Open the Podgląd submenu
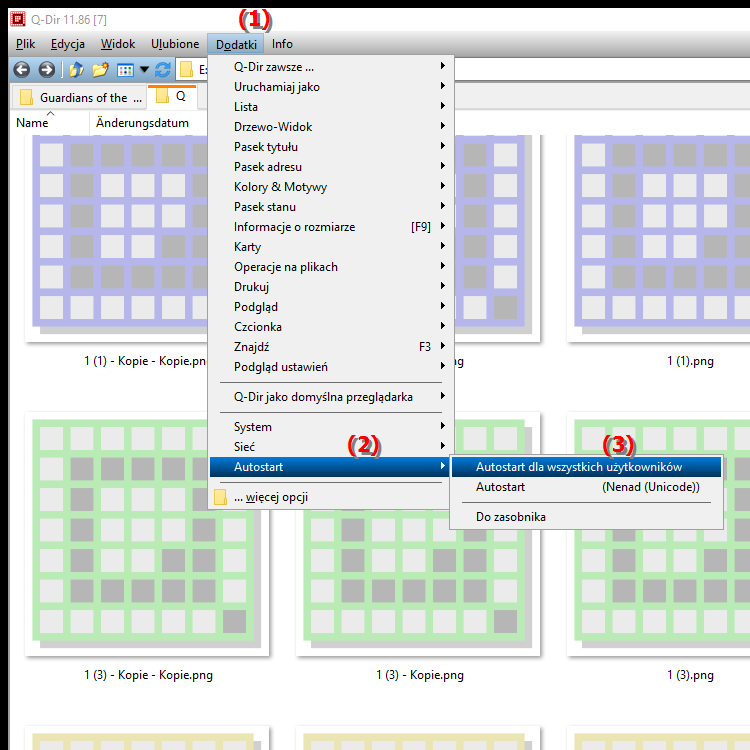The height and width of the screenshot is (750, 750). click(331, 307)
